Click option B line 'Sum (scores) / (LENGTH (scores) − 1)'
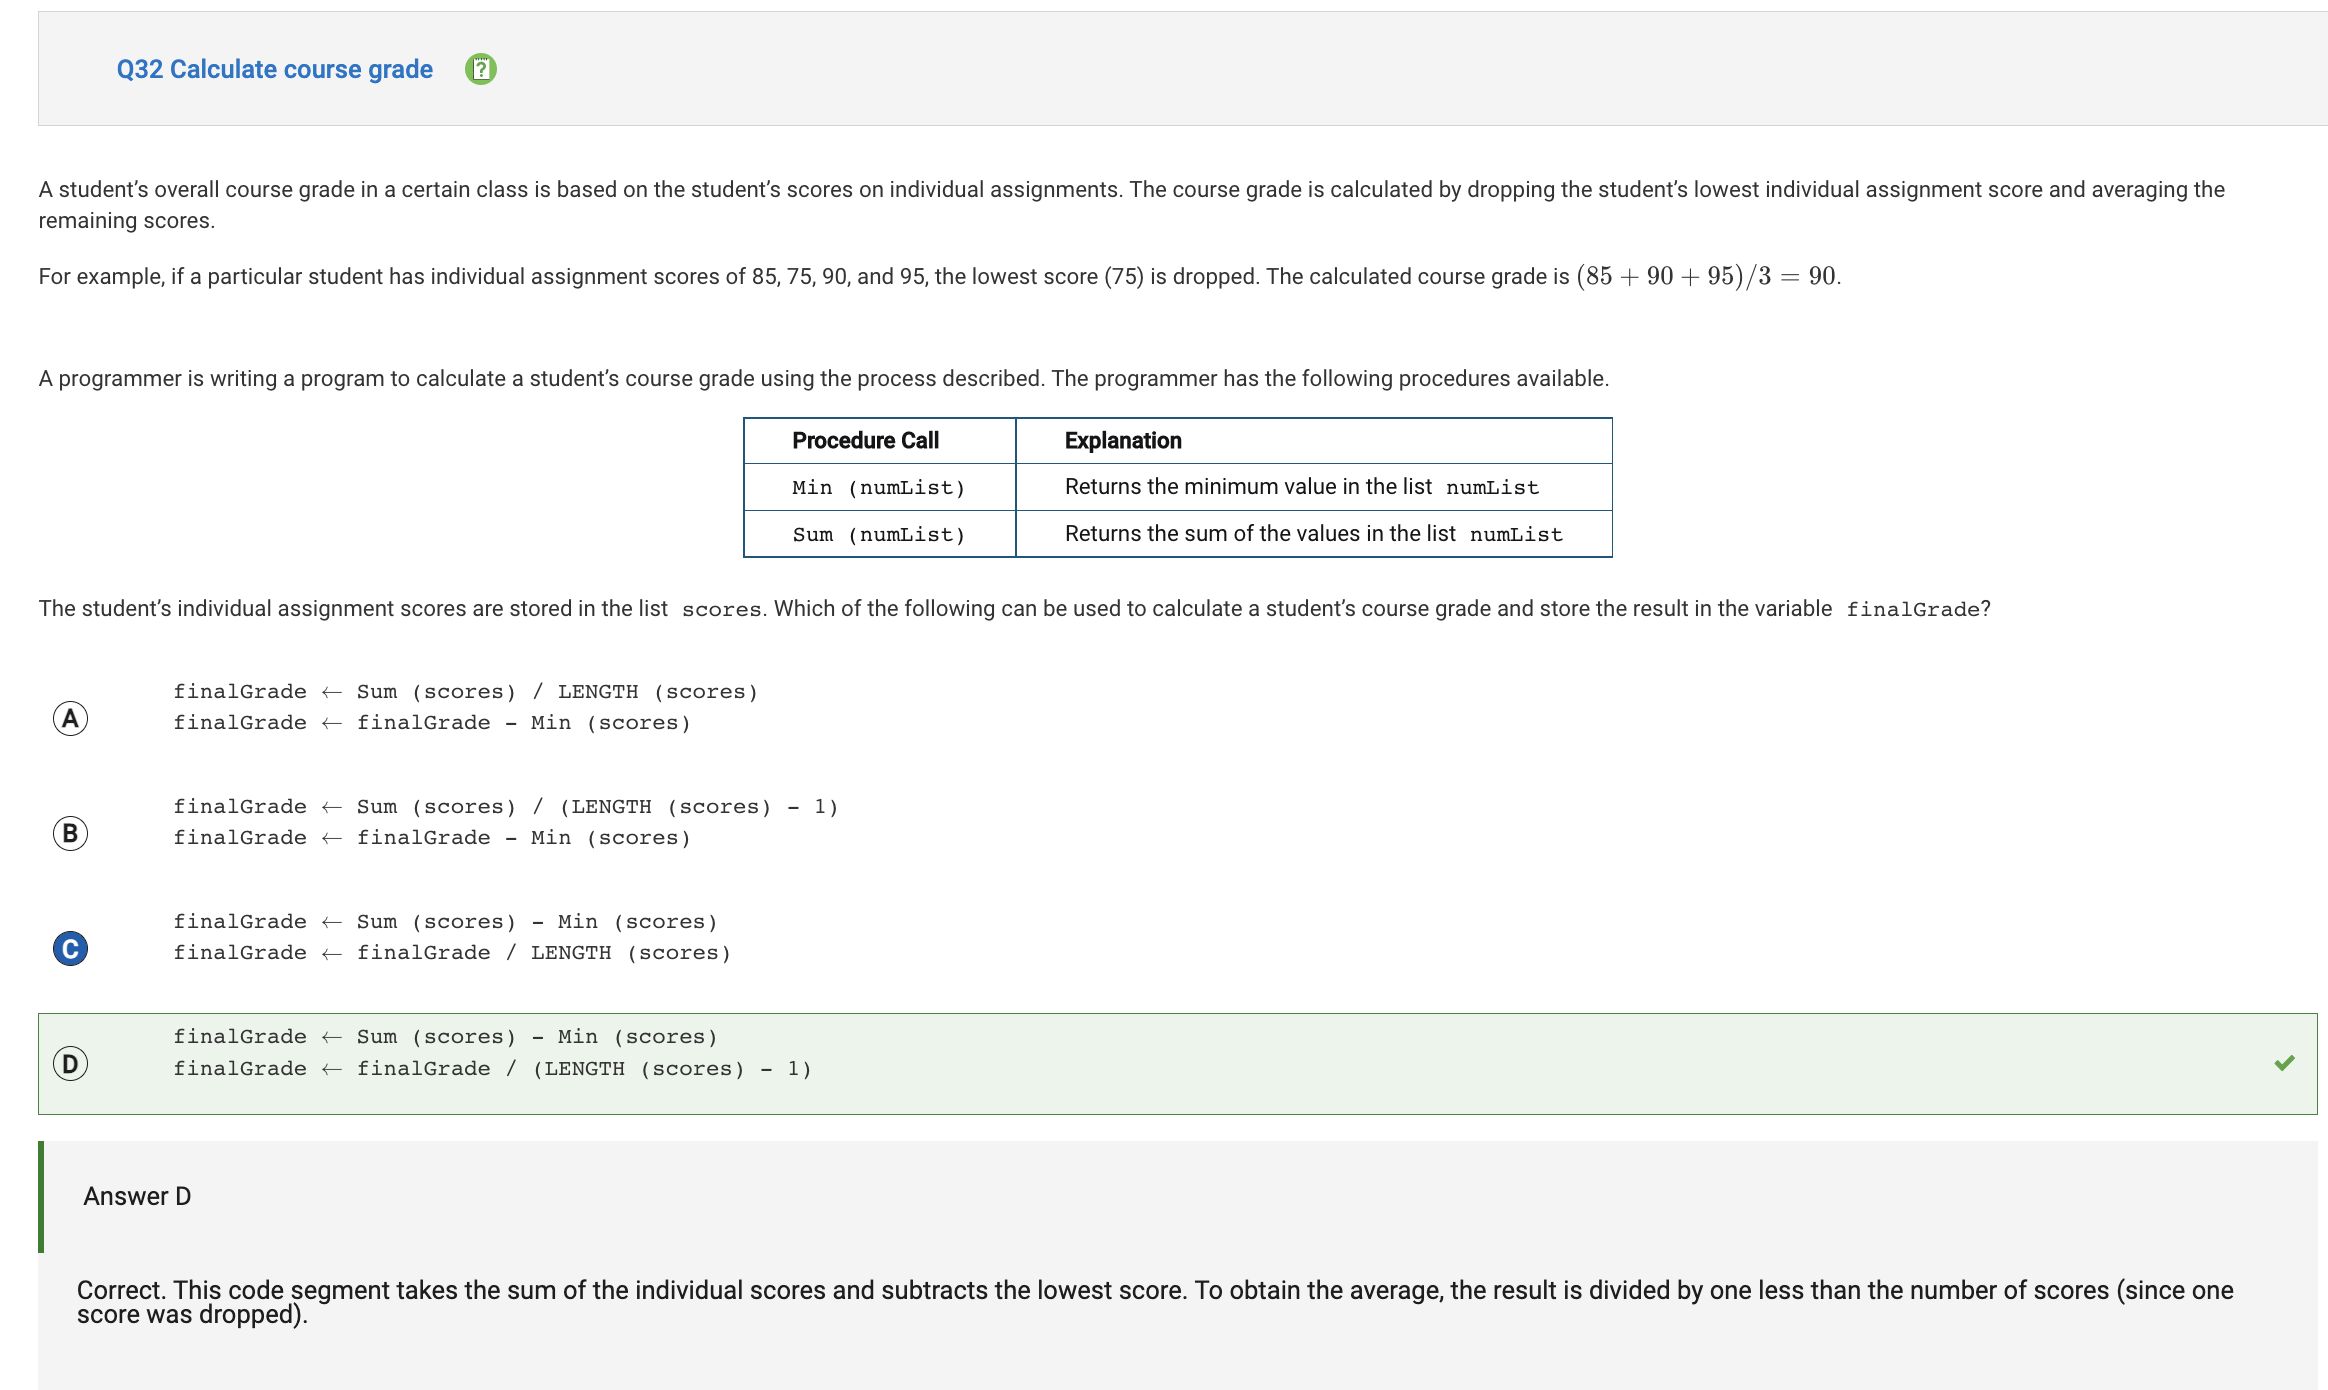The width and height of the screenshot is (2328, 1390). 597,807
